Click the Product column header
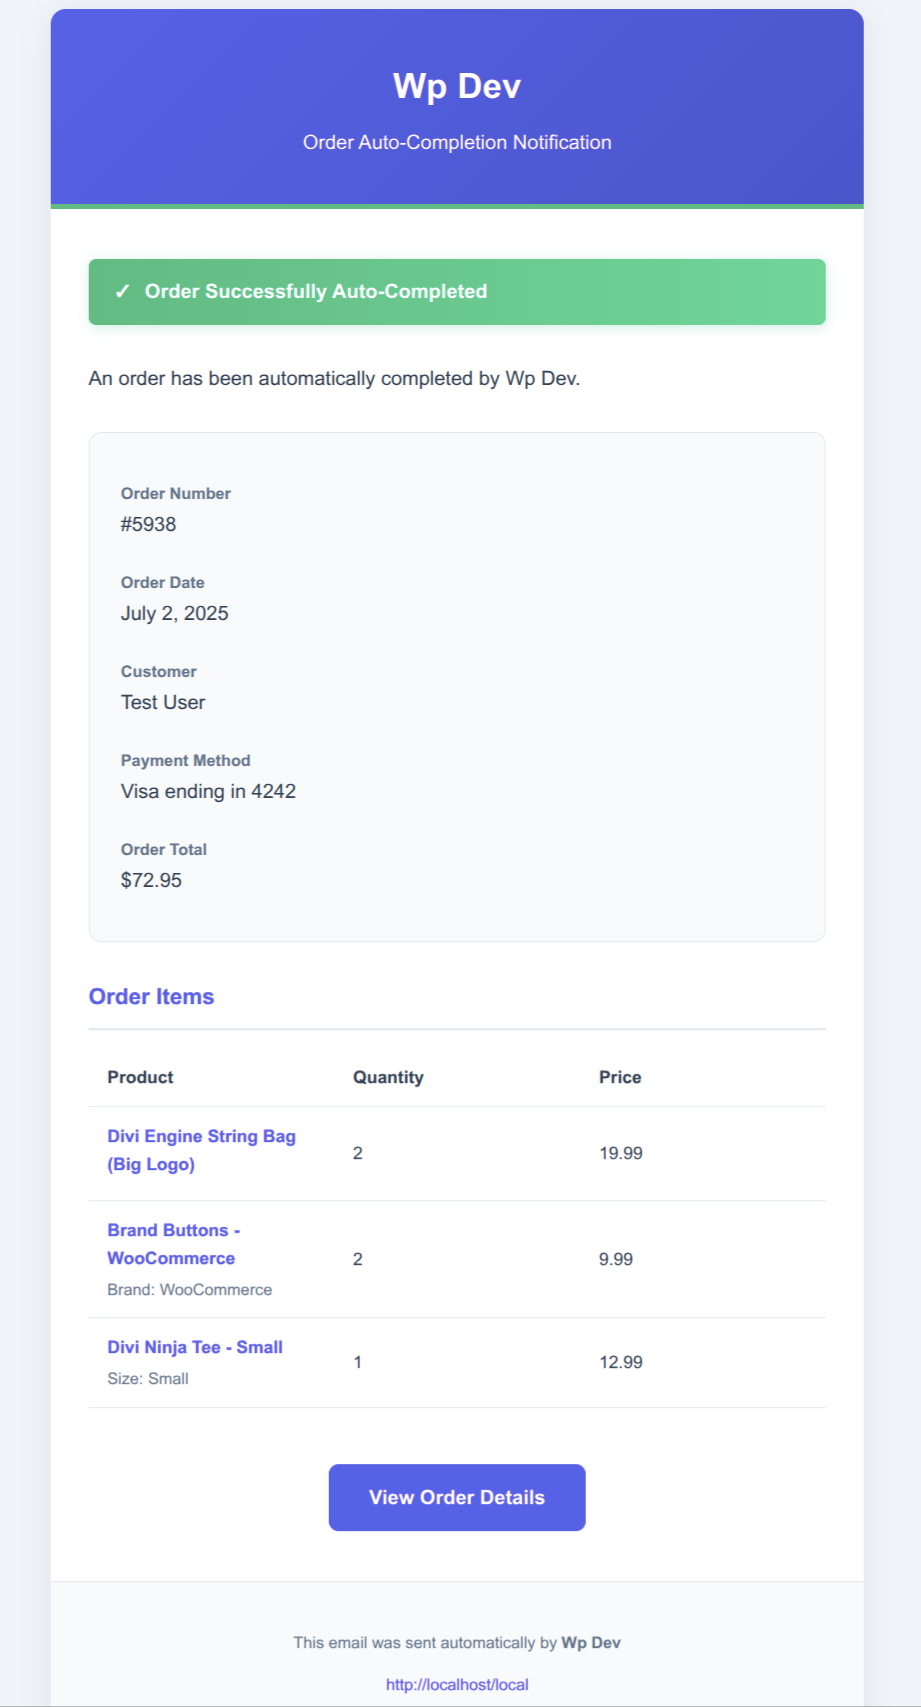The width and height of the screenshot is (921, 1707). coord(141,1077)
